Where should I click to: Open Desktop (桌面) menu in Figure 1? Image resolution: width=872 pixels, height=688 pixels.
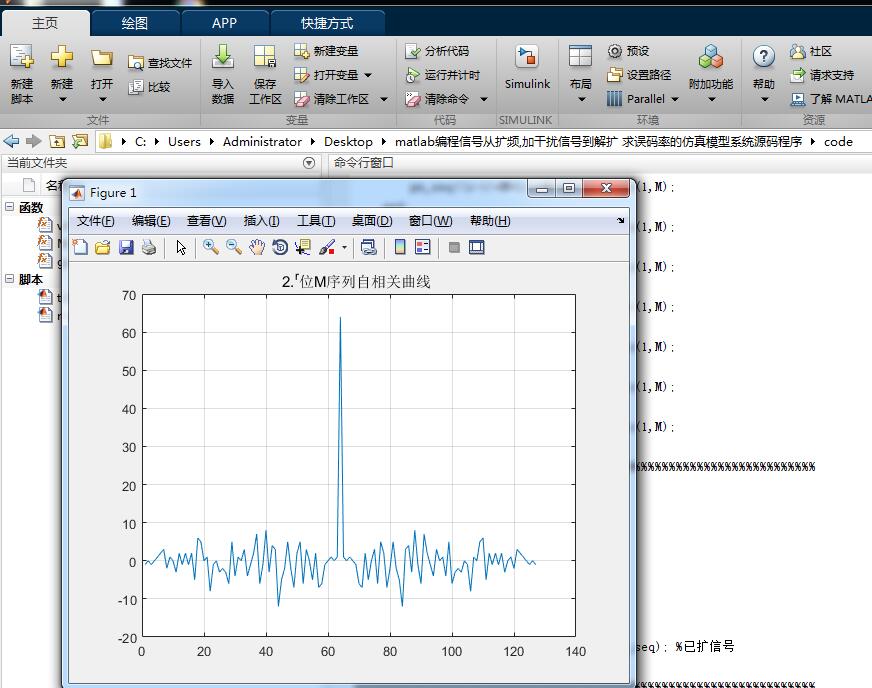pyautogui.click(x=371, y=221)
